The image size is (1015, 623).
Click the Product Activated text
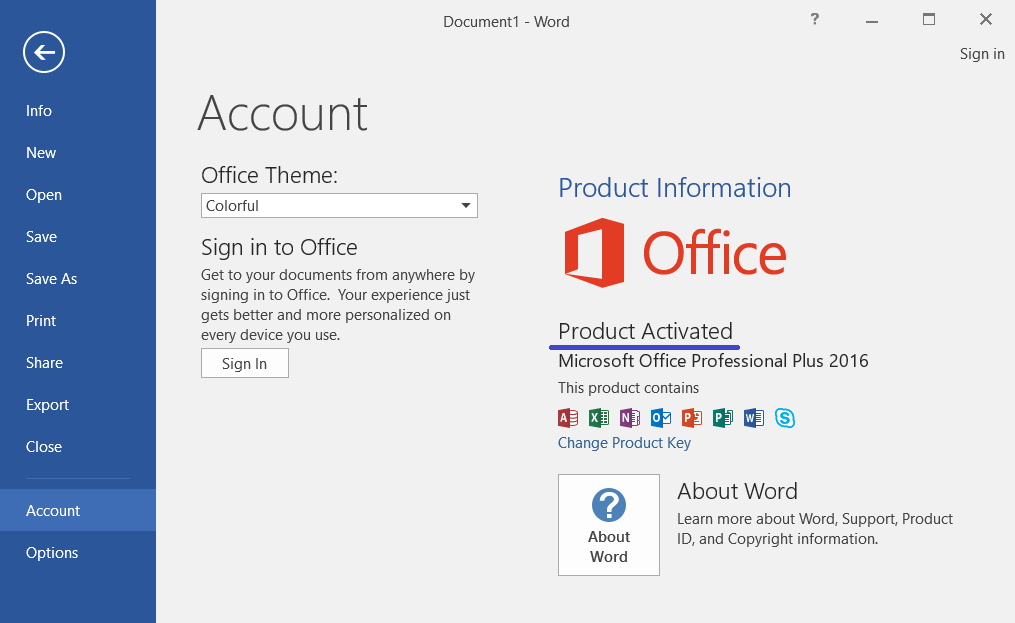click(645, 331)
